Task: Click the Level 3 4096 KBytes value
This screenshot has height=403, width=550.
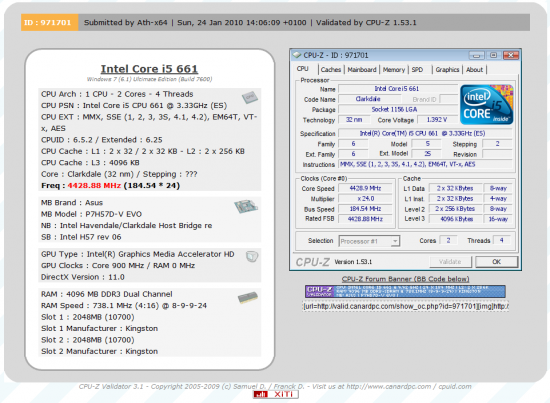Action: [456, 219]
